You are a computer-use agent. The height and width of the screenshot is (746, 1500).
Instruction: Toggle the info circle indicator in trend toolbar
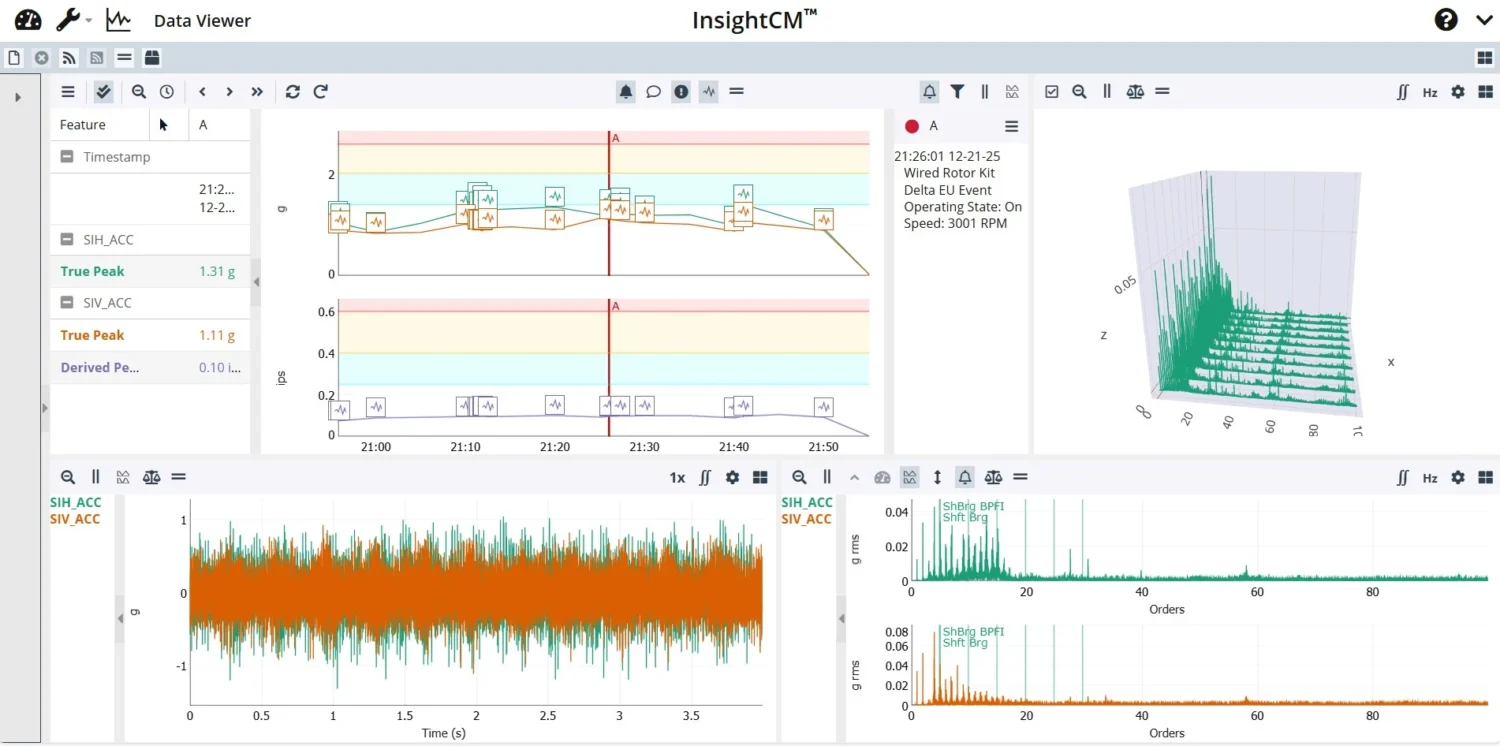681,92
